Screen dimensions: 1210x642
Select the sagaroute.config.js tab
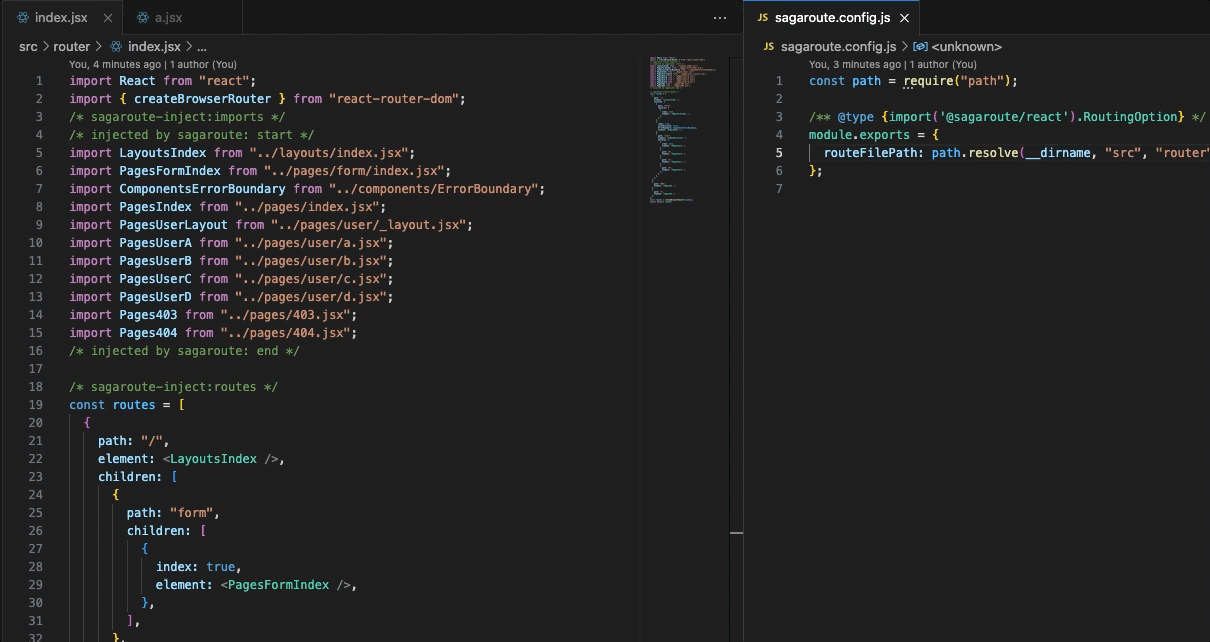tap(832, 17)
